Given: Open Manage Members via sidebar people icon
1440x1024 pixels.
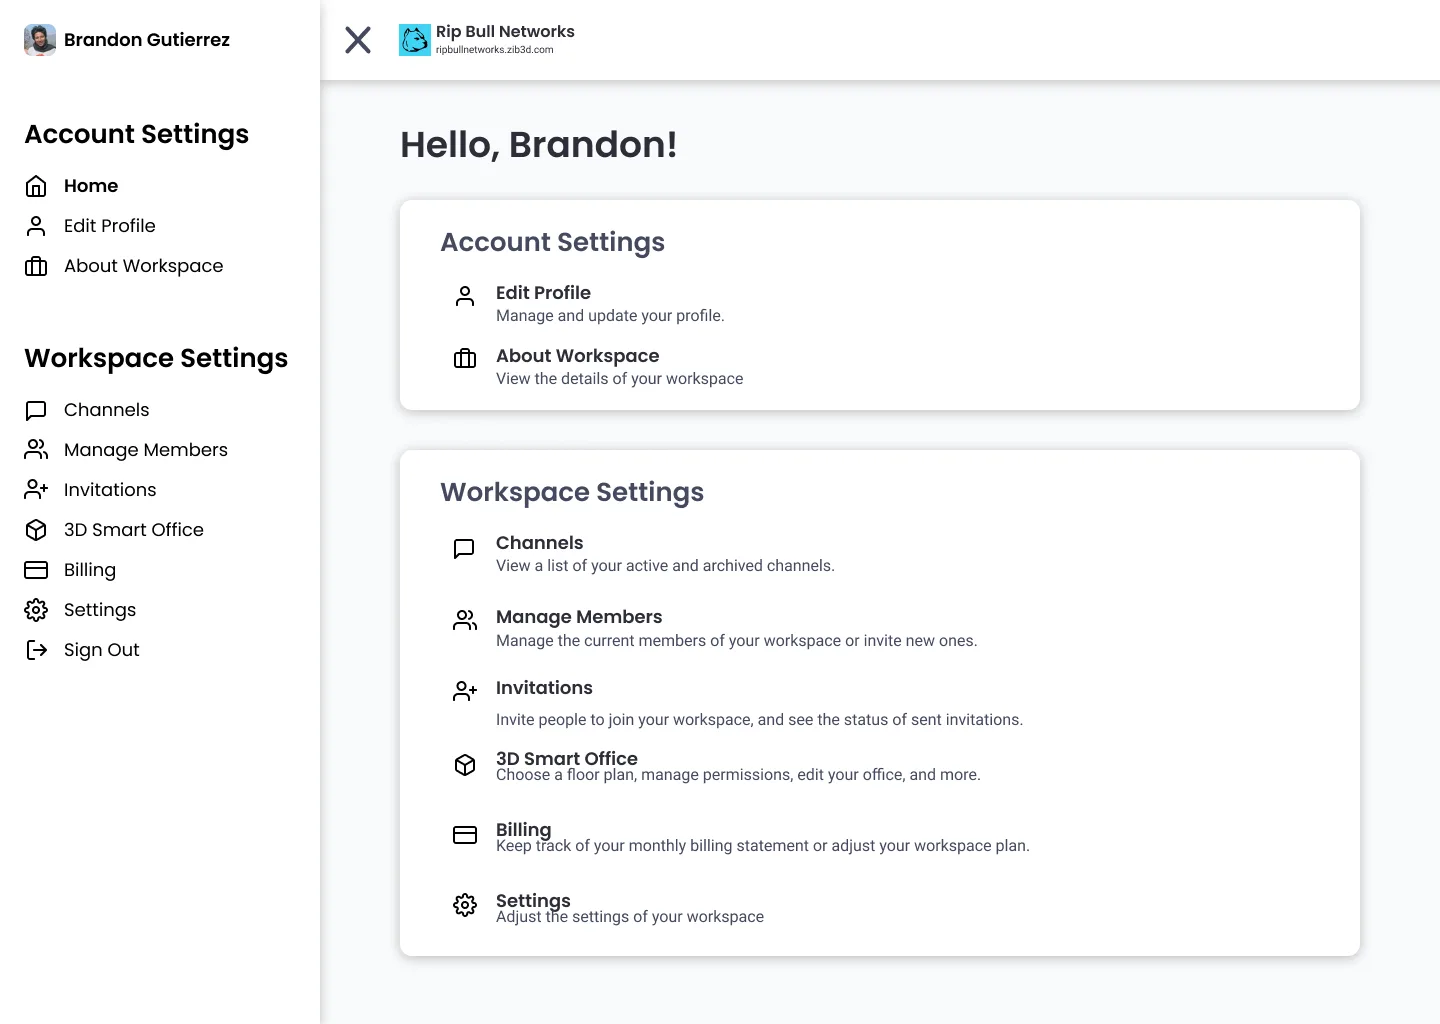Looking at the screenshot, I should 36,450.
